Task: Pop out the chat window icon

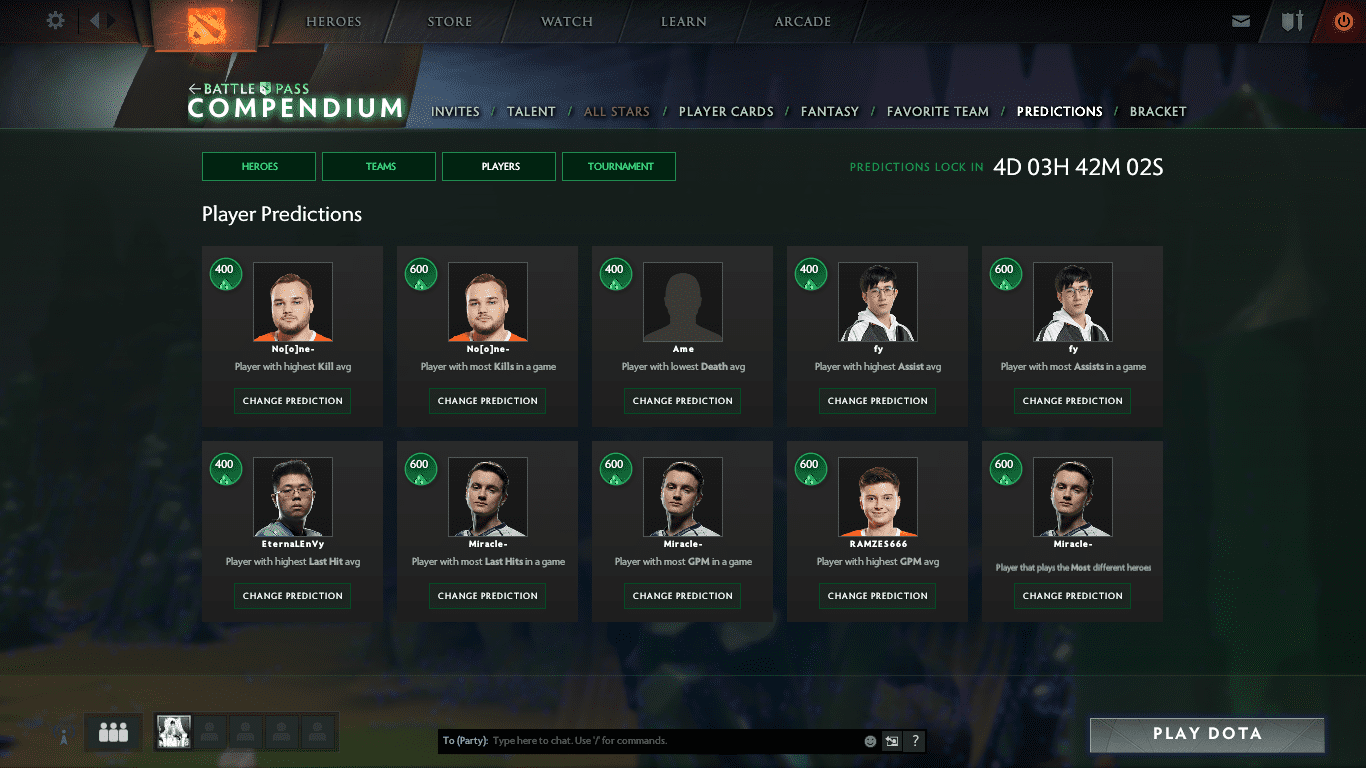Action: [x=891, y=741]
